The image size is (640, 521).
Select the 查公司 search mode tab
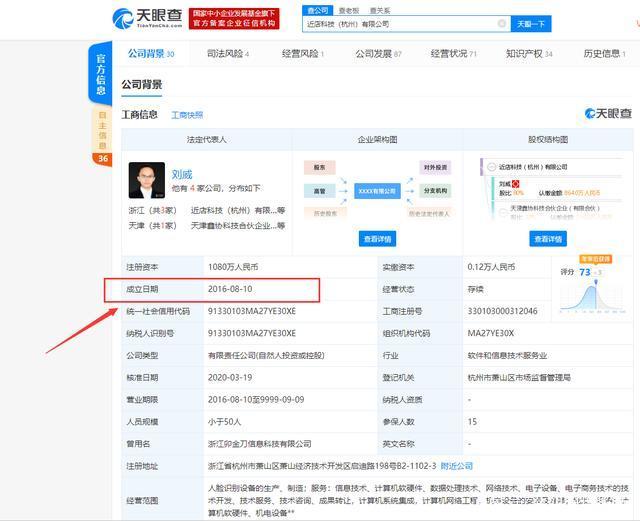point(317,9)
